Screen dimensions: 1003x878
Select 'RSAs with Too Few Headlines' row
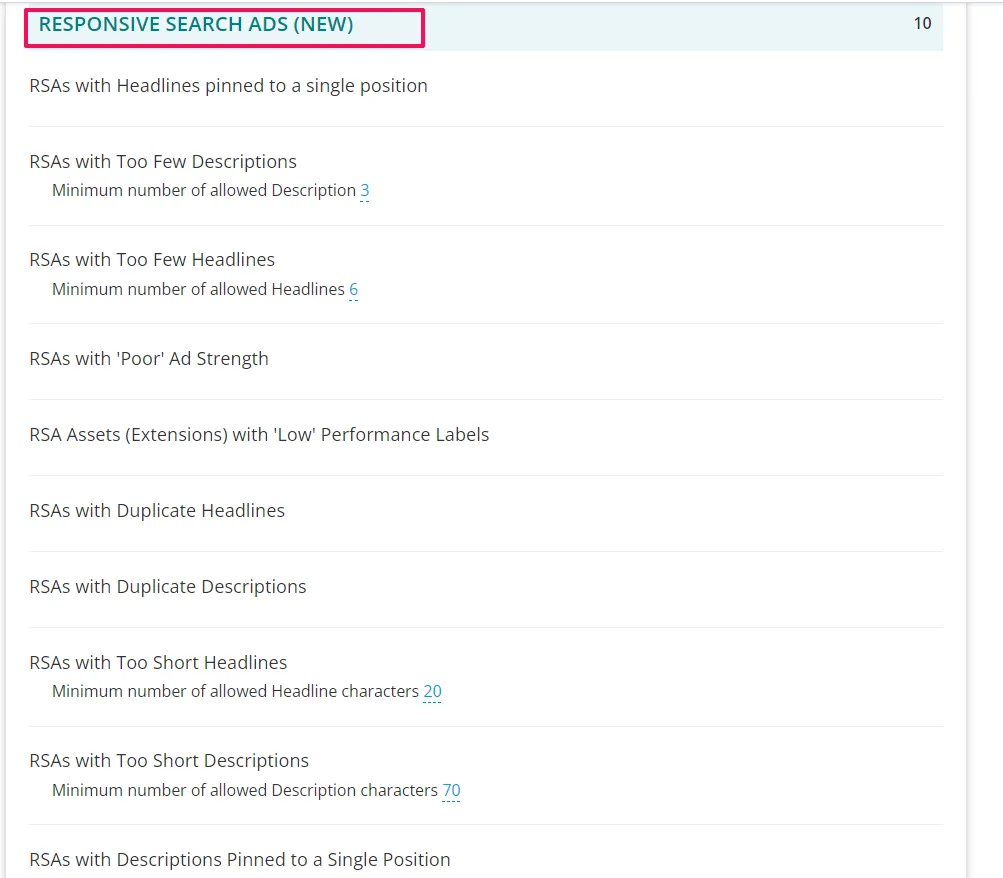pyautogui.click(x=152, y=260)
